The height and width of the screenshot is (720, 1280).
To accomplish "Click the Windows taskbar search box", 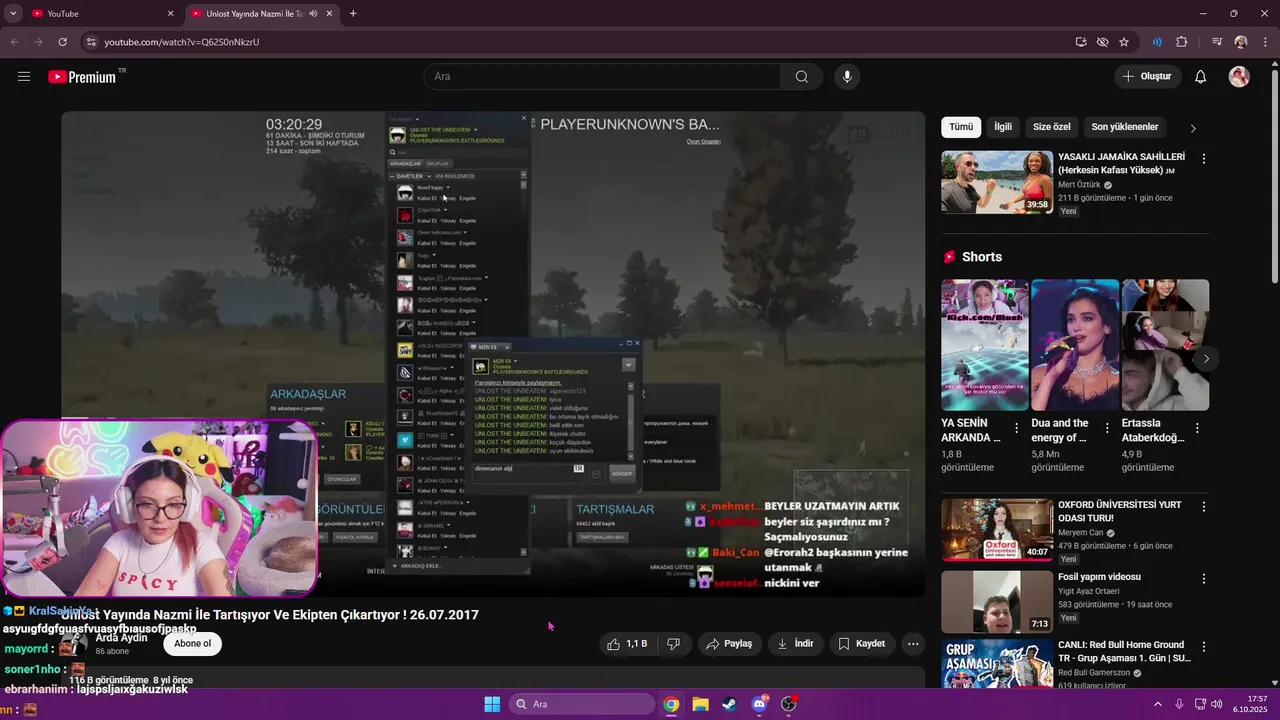I will (582, 704).
